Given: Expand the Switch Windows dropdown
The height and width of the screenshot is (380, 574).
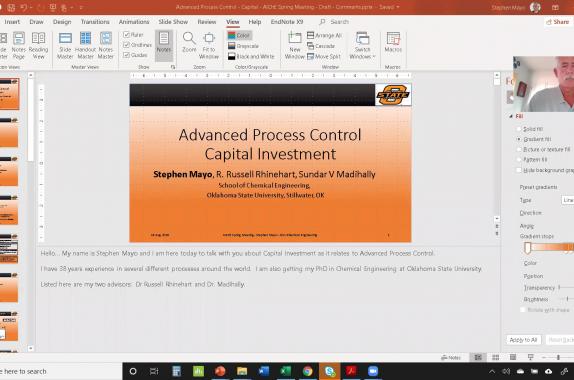Looking at the screenshot, I should [362, 45].
